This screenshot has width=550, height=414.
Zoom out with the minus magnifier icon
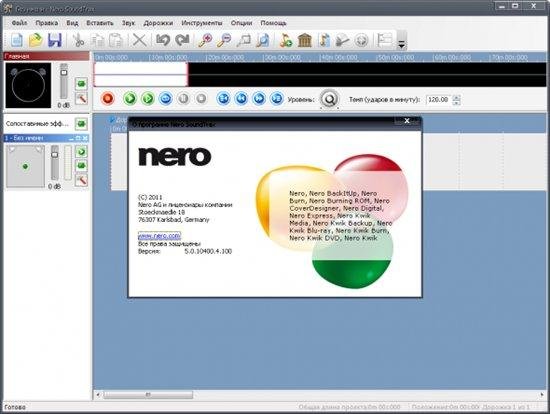click(x=224, y=40)
